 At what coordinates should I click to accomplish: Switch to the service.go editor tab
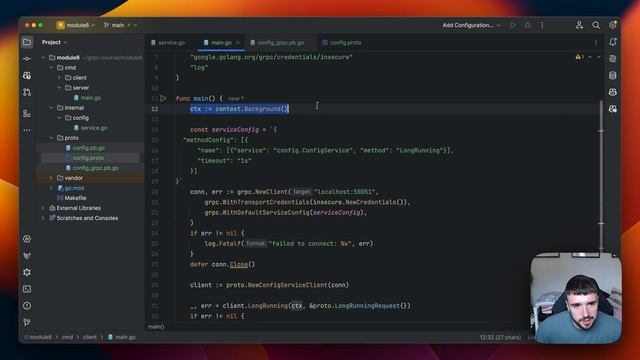[168, 42]
